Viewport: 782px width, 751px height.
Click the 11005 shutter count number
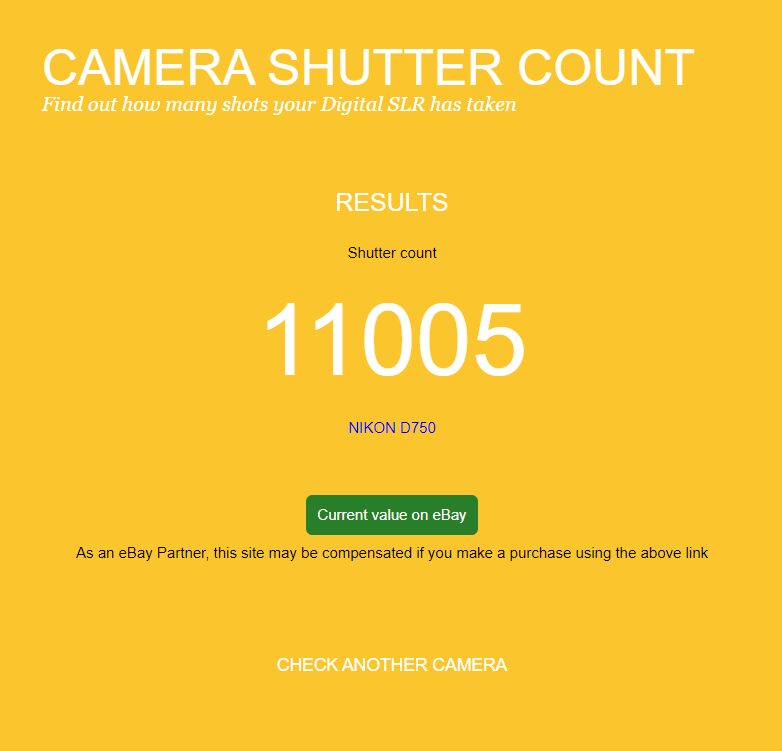[394, 339]
